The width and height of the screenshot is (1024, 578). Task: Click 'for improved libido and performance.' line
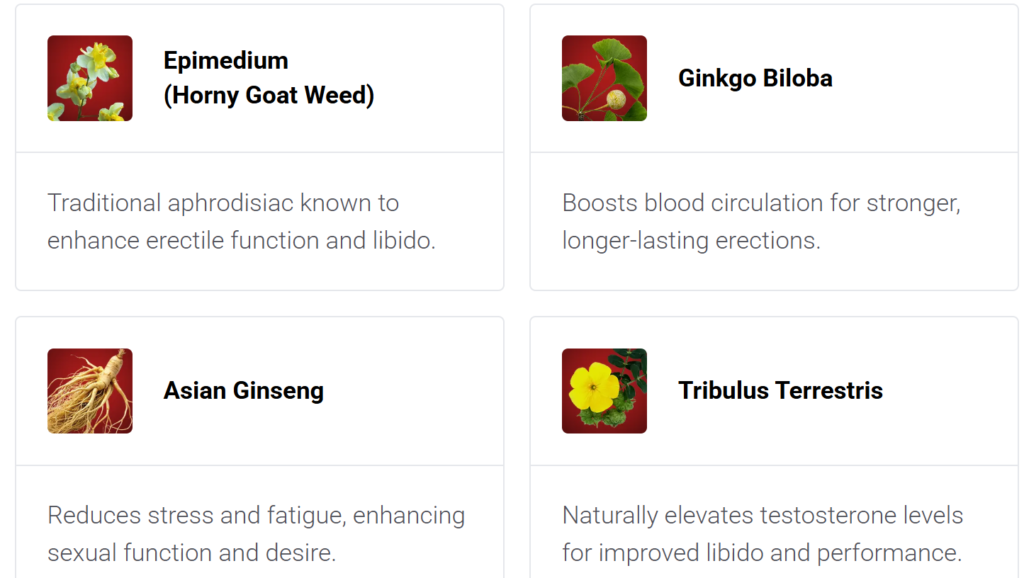[x=762, y=553]
